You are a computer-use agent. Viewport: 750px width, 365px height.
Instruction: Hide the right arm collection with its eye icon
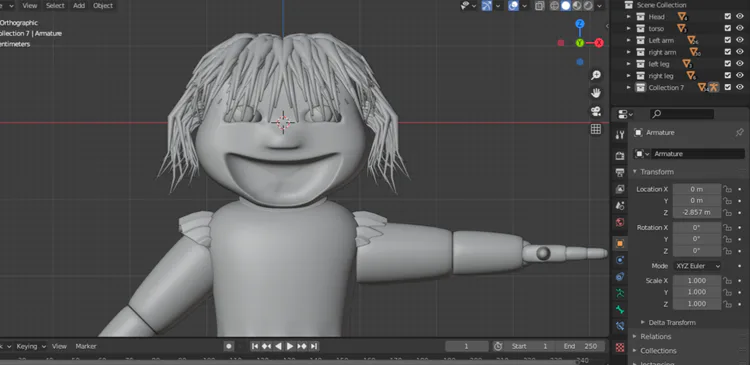click(740, 52)
